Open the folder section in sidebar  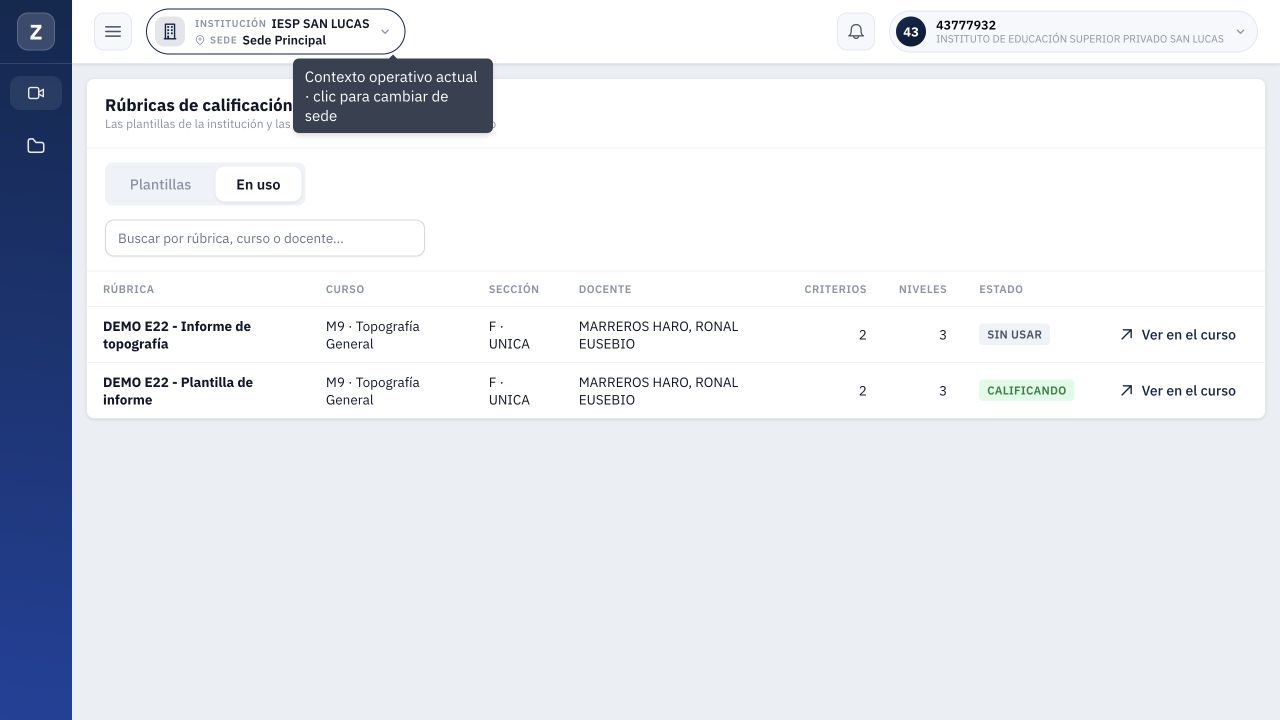coord(36,146)
